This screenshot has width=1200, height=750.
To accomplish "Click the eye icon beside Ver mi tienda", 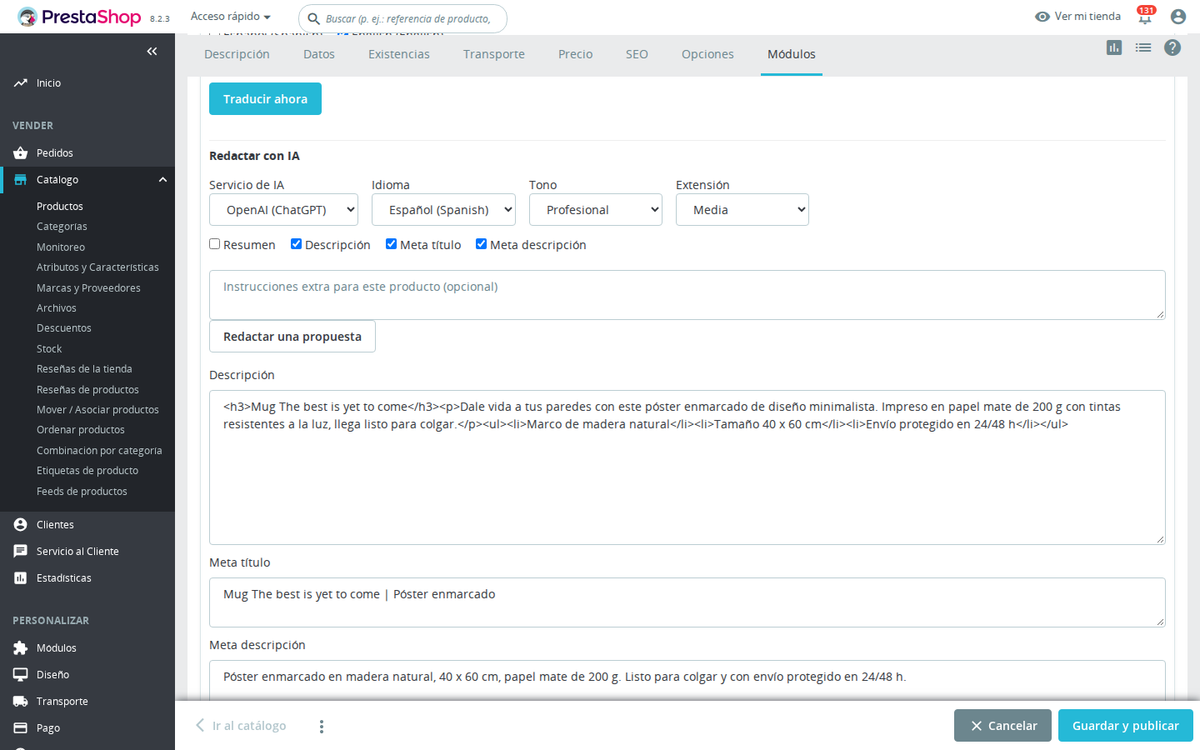I will 1043,17.
